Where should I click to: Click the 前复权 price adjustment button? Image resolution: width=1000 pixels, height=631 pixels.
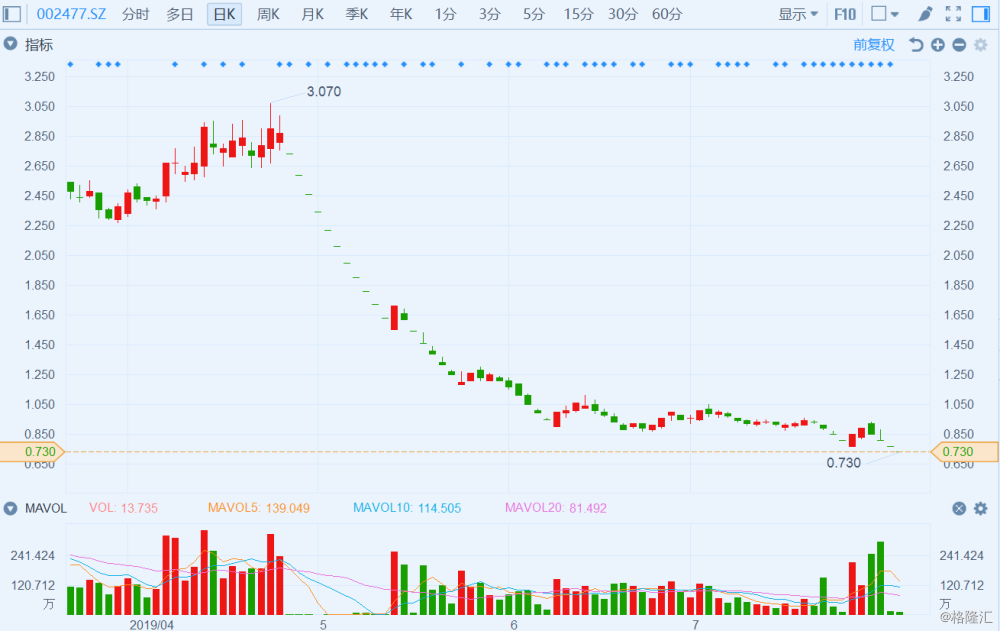coord(873,45)
